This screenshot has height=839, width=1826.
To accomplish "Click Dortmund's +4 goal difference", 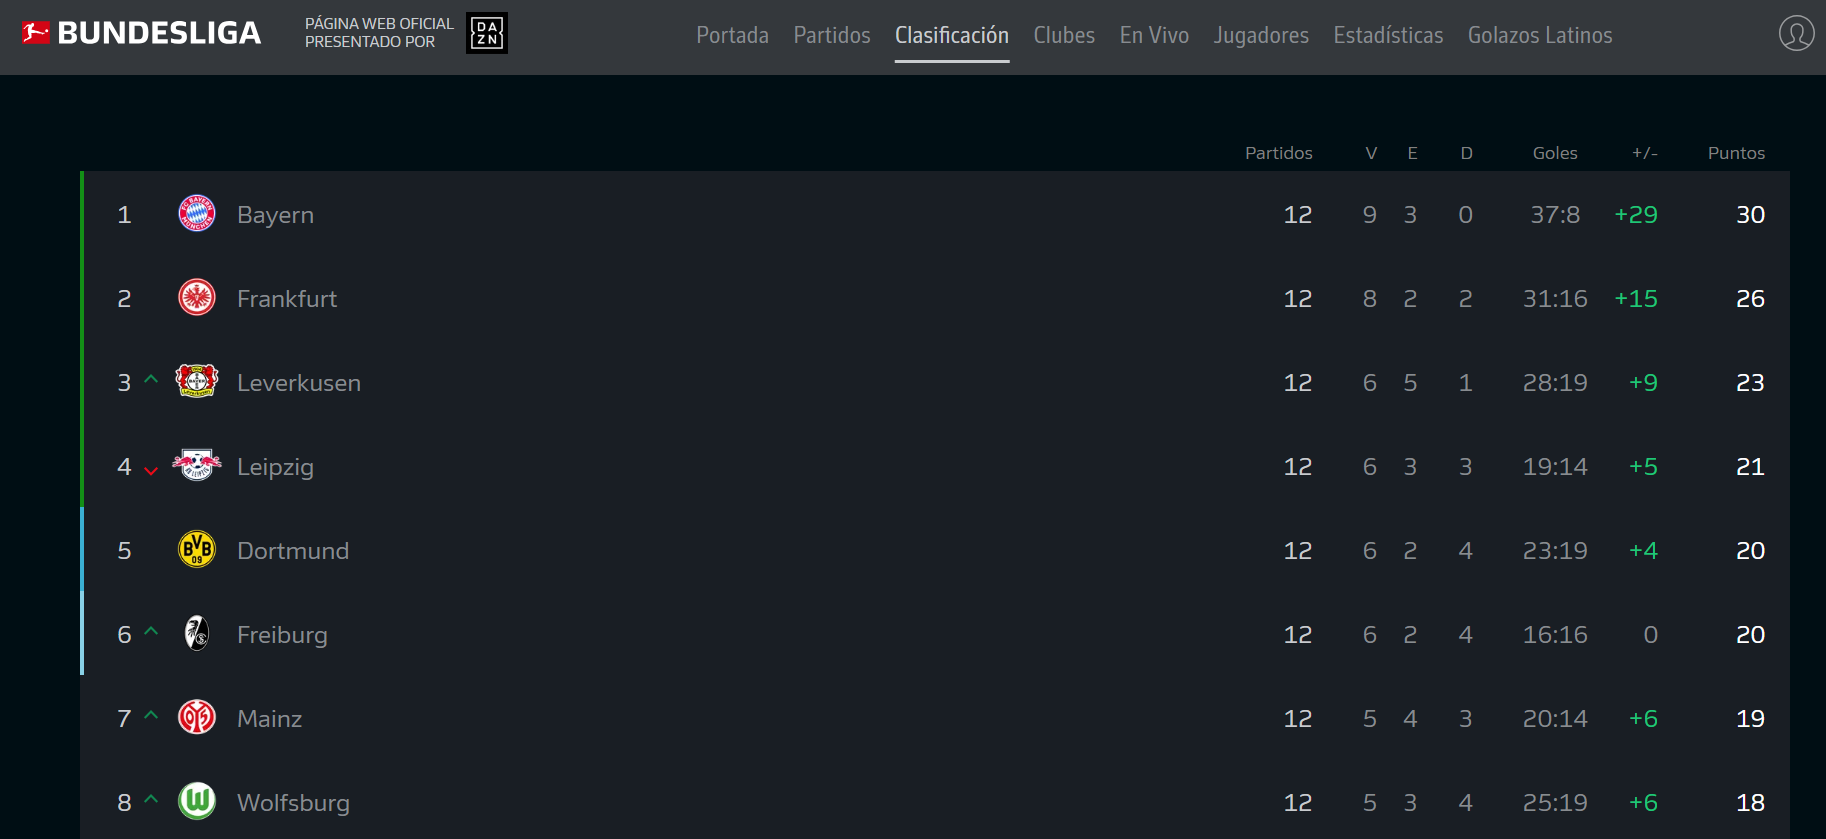I will (x=1643, y=551).
